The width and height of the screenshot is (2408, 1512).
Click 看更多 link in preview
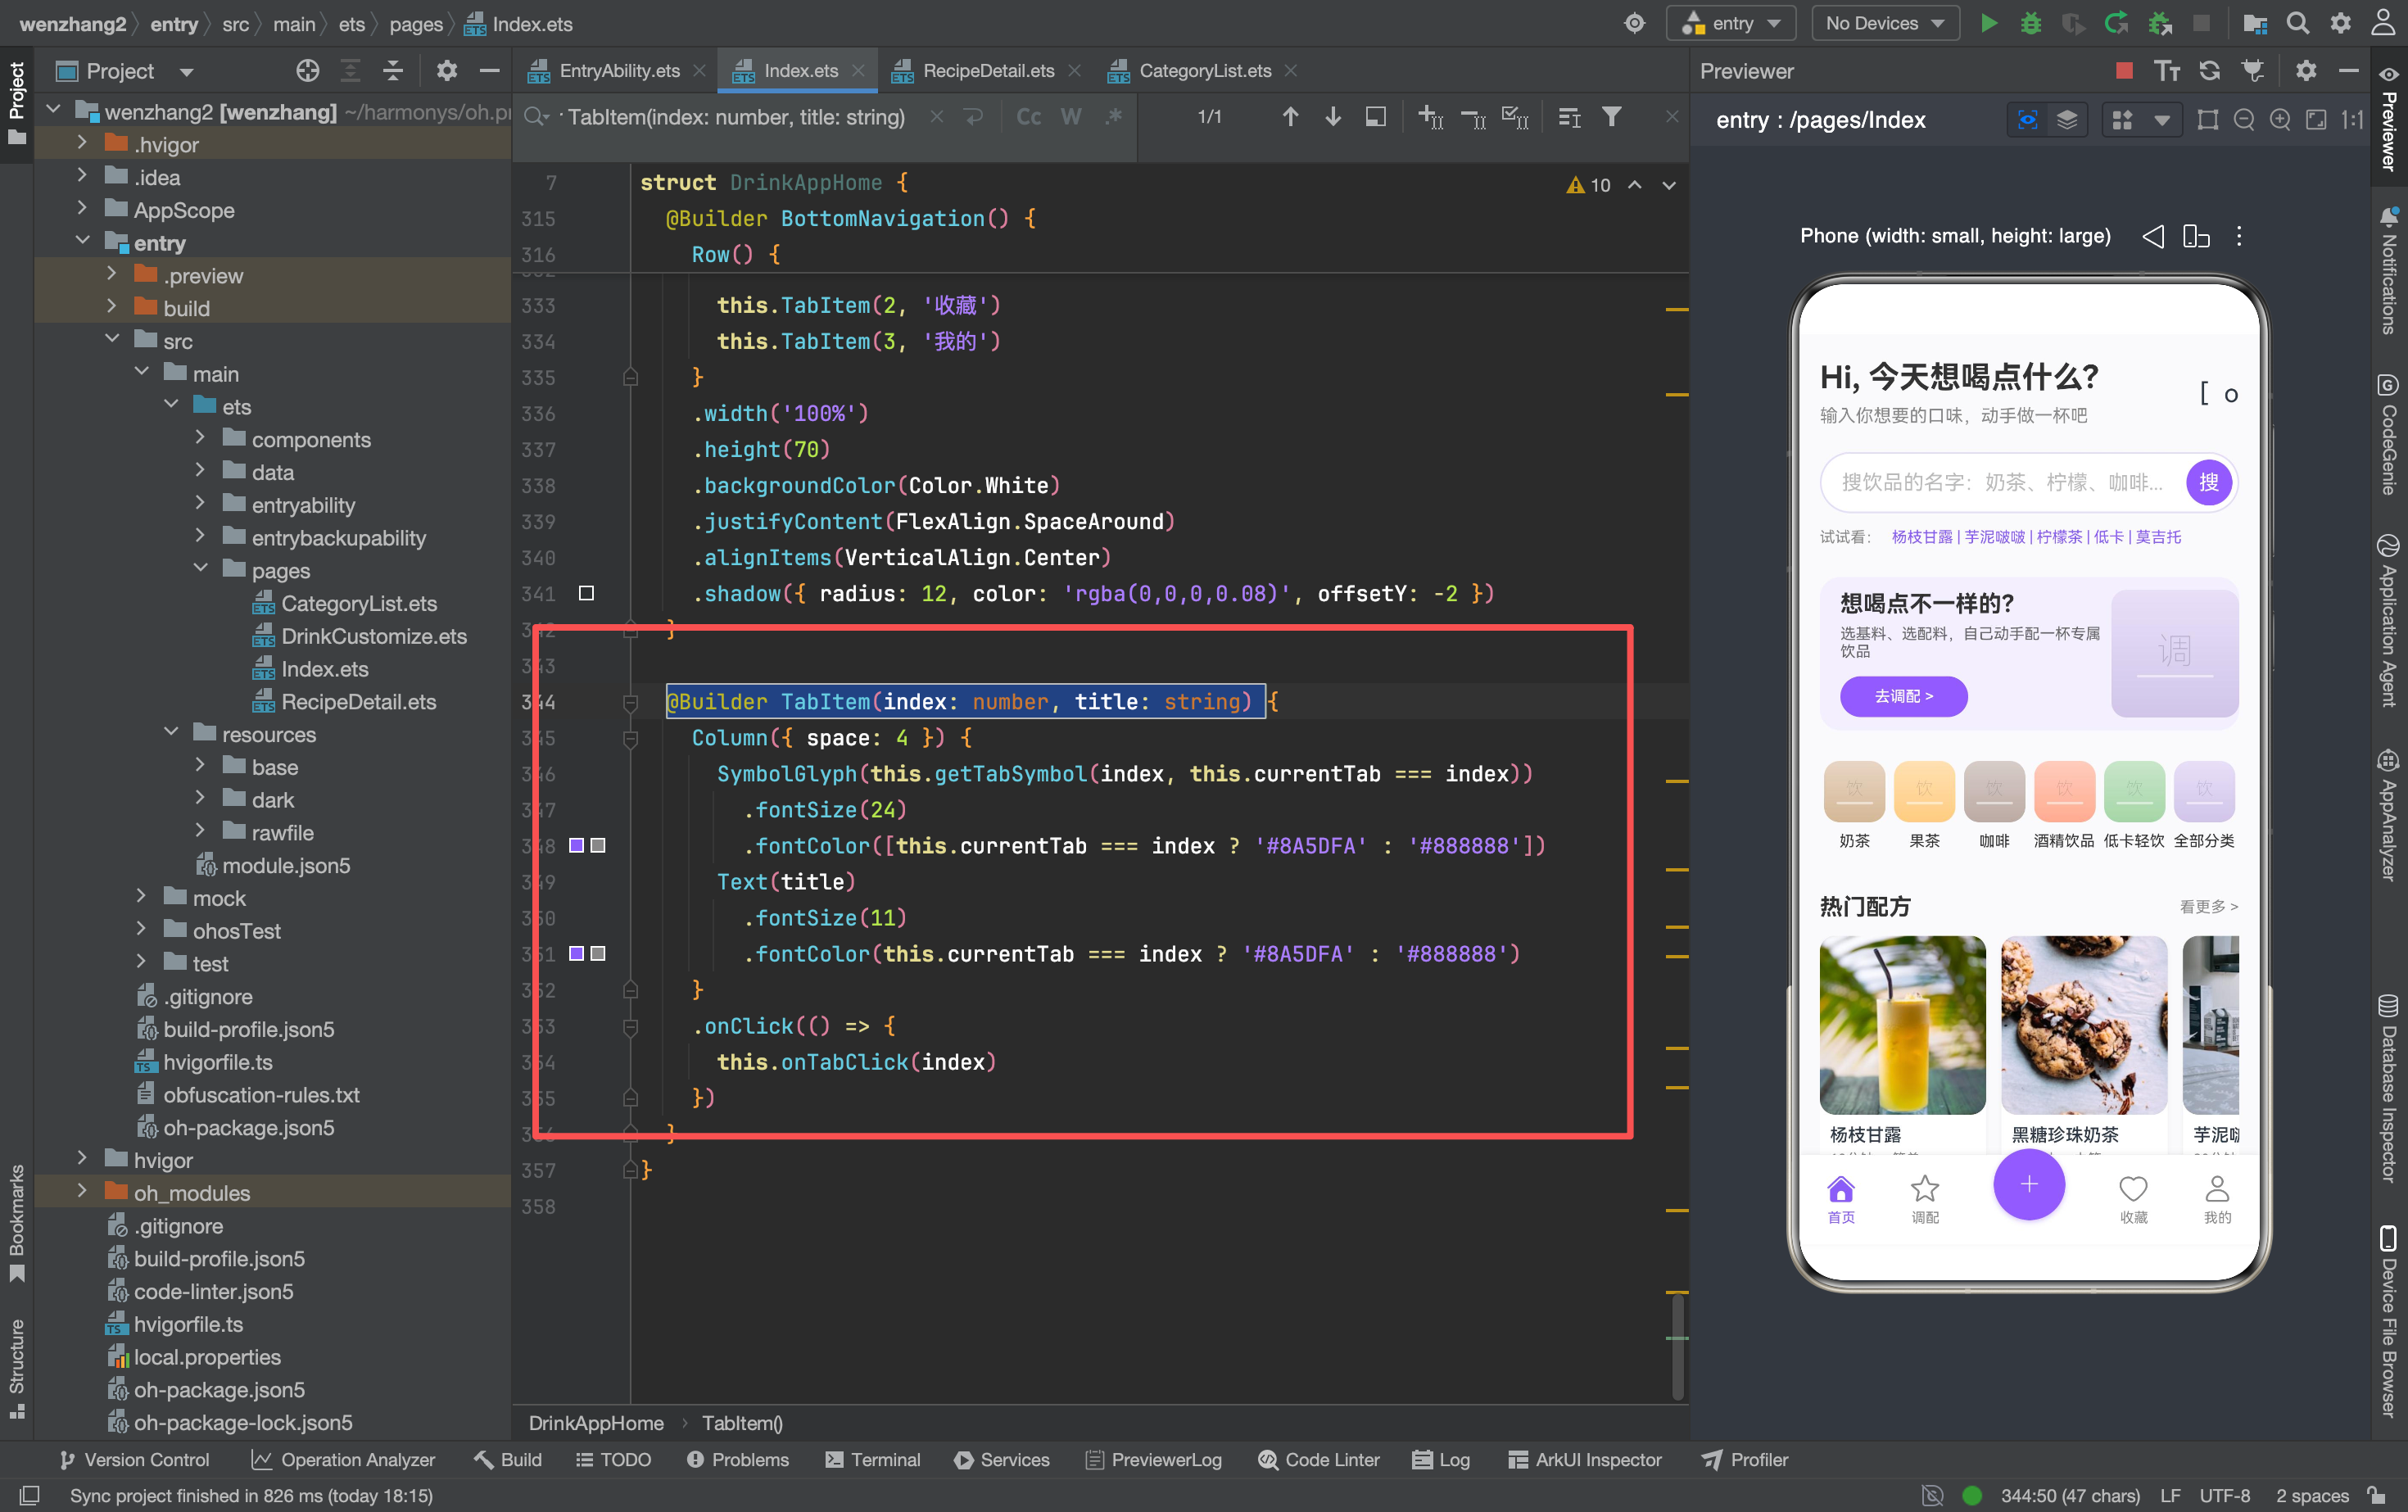[2208, 906]
